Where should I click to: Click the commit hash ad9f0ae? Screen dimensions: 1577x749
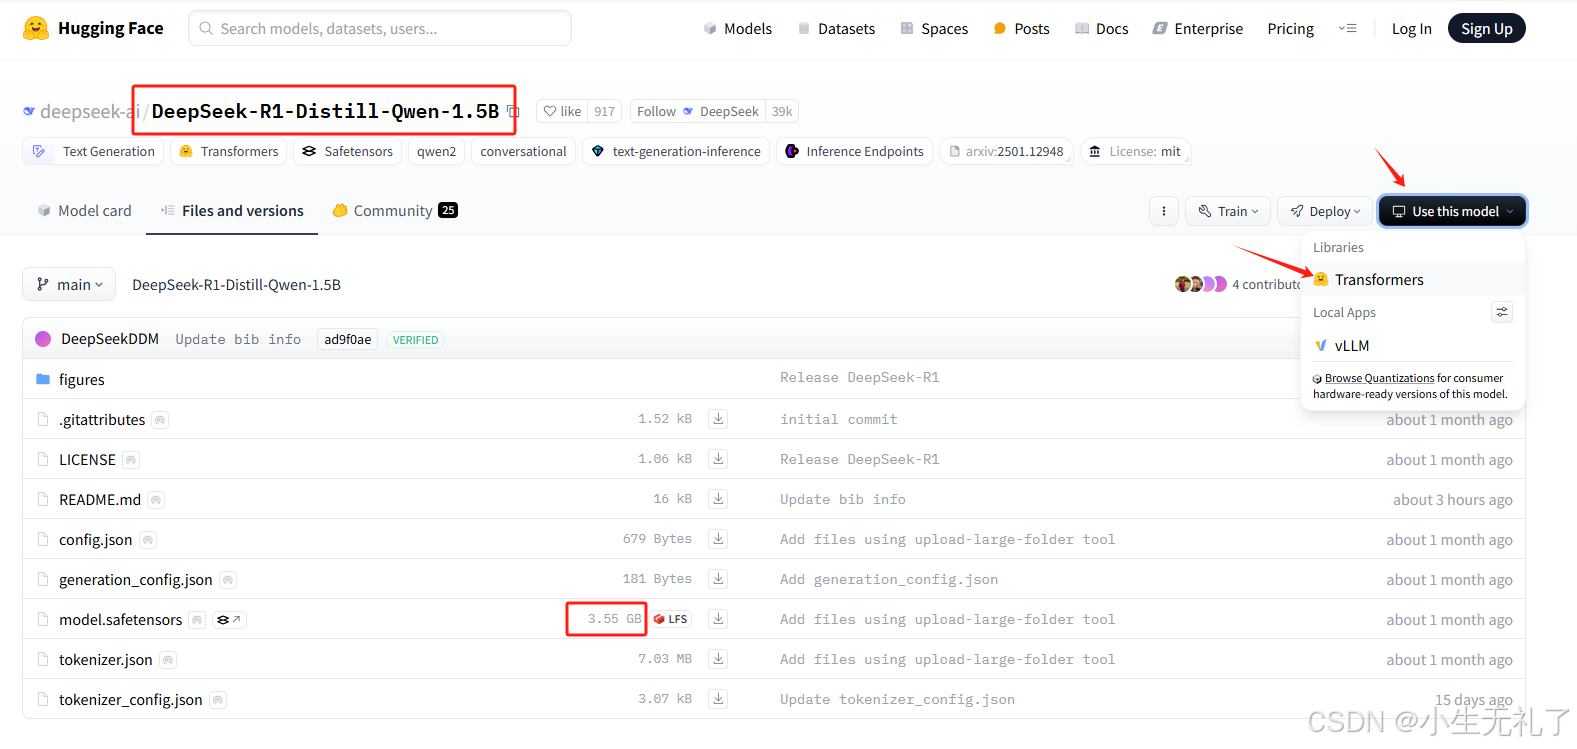pyautogui.click(x=347, y=339)
